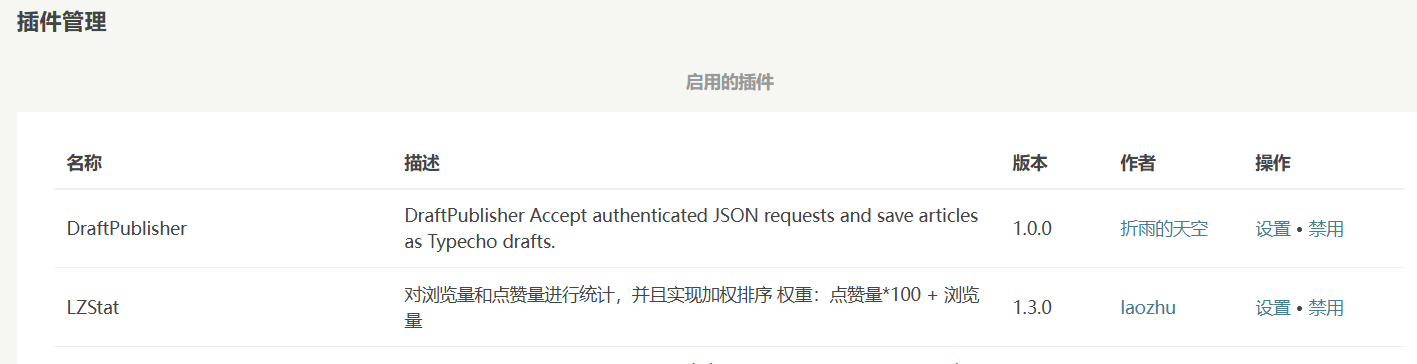Open 设置 for the DraftPublisher plugin
This screenshot has height=364, width=1417.
tap(1273, 229)
